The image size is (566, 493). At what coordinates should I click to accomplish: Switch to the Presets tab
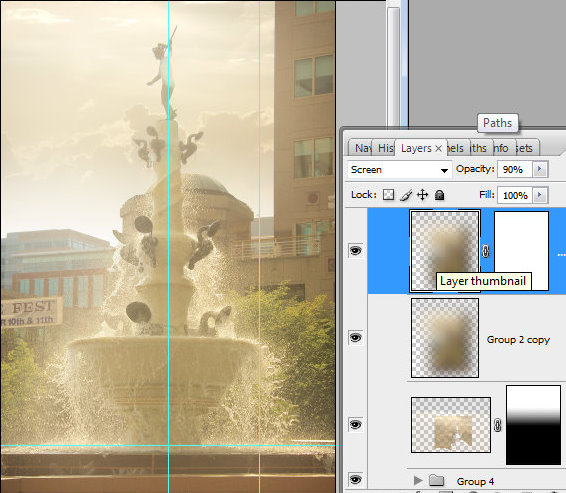526,148
